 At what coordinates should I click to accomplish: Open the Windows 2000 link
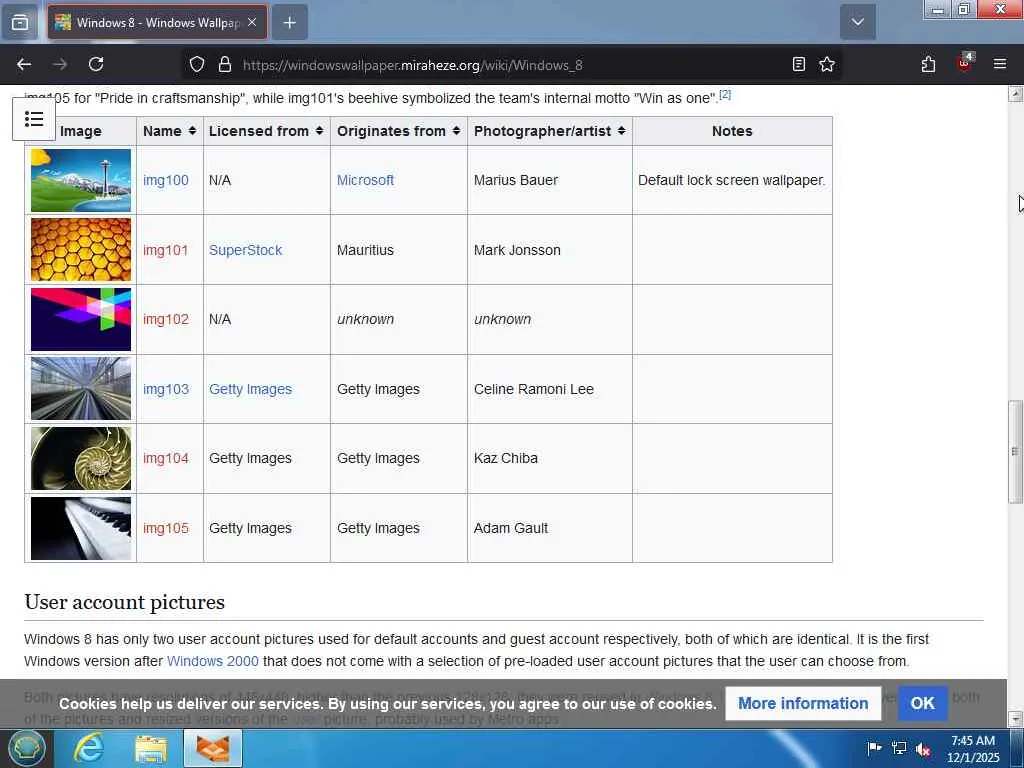(x=213, y=661)
